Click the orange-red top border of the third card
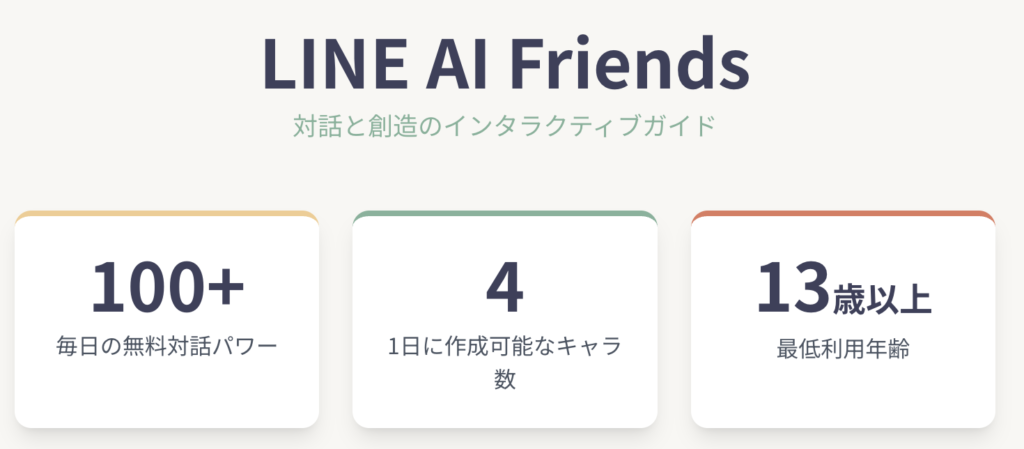 pyautogui.click(x=843, y=214)
